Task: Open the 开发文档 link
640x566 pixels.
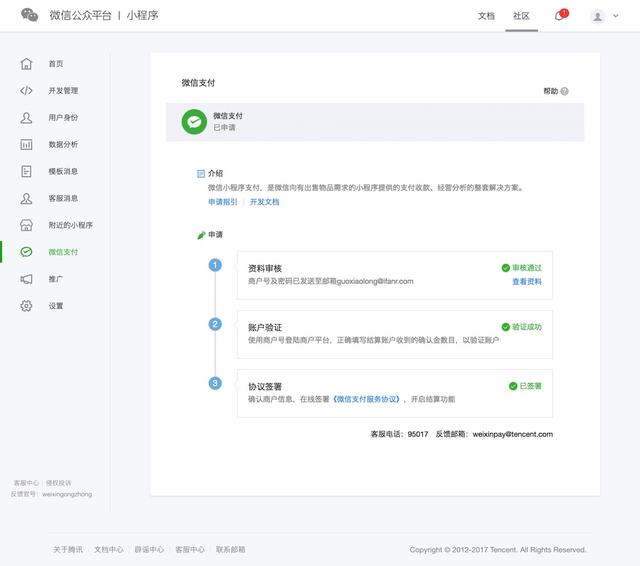Action: [264, 202]
